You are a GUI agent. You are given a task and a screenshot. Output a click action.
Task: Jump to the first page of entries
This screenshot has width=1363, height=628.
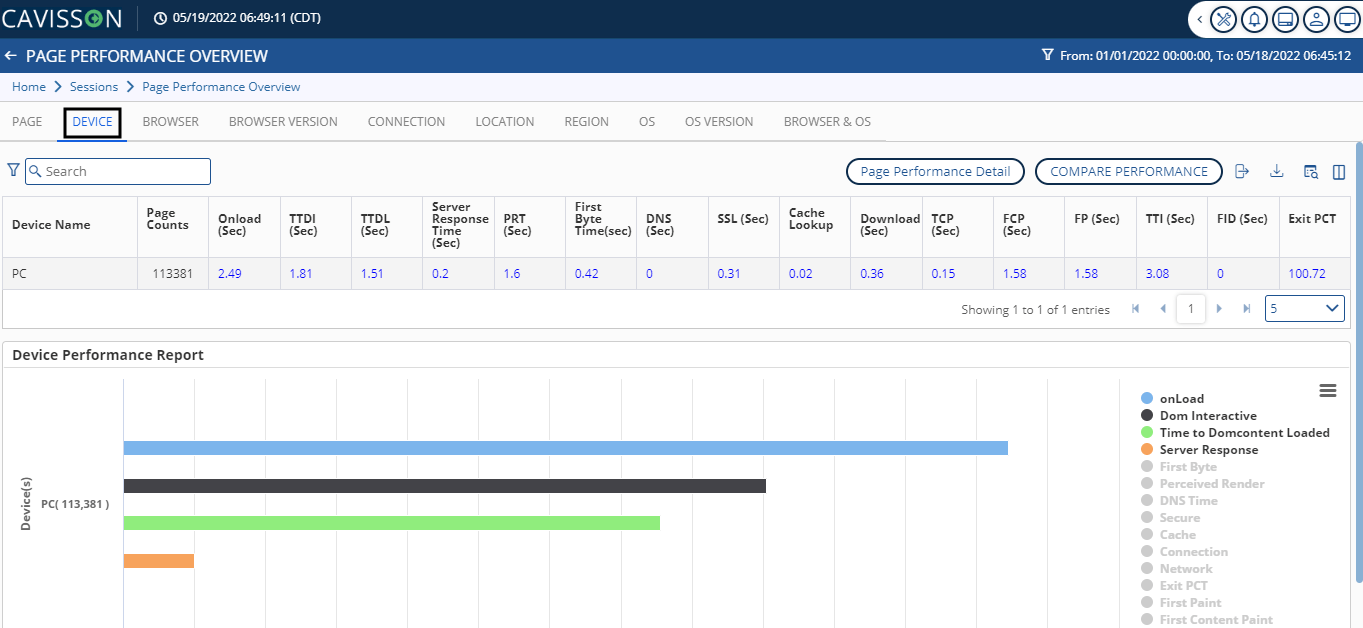click(x=1135, y=309)
